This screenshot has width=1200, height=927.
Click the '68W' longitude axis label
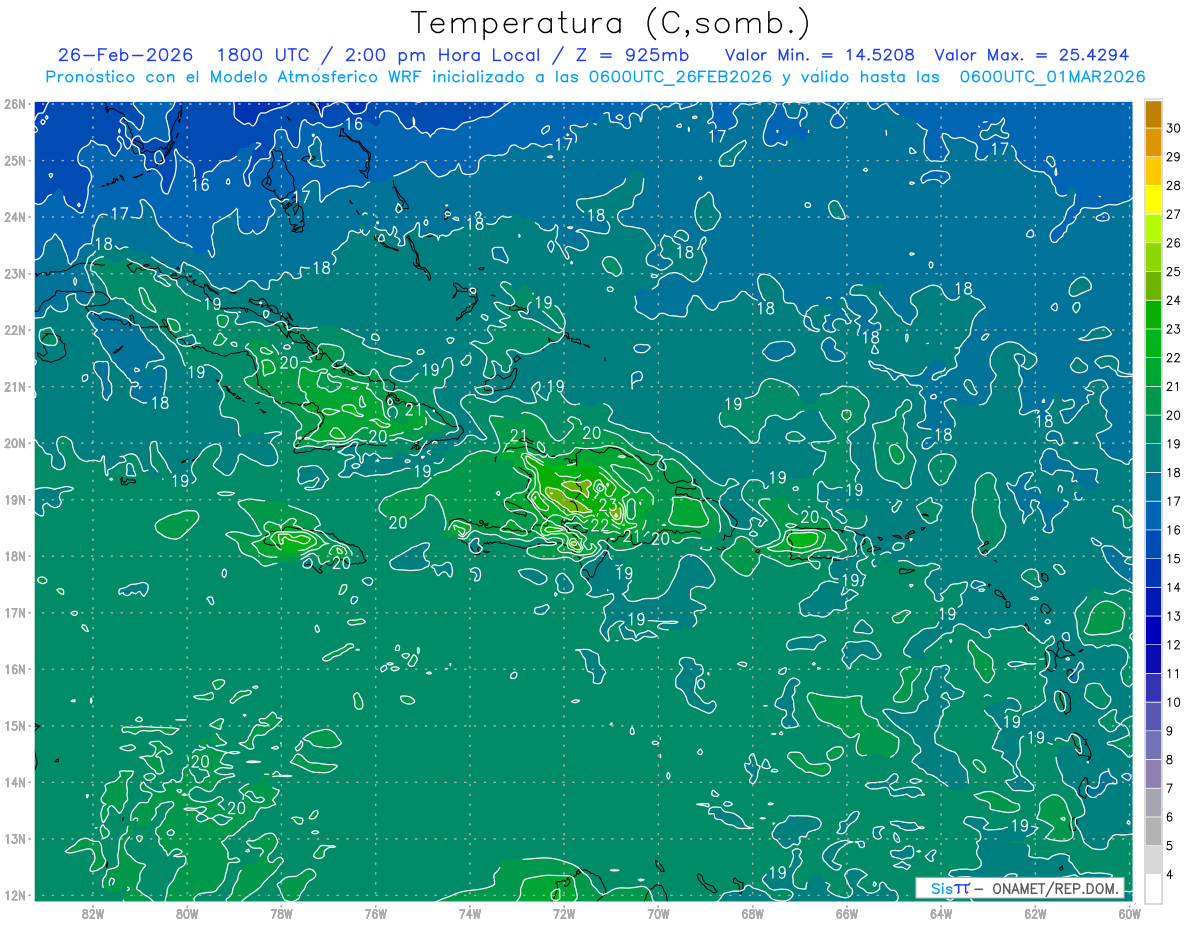pos(753,913)
